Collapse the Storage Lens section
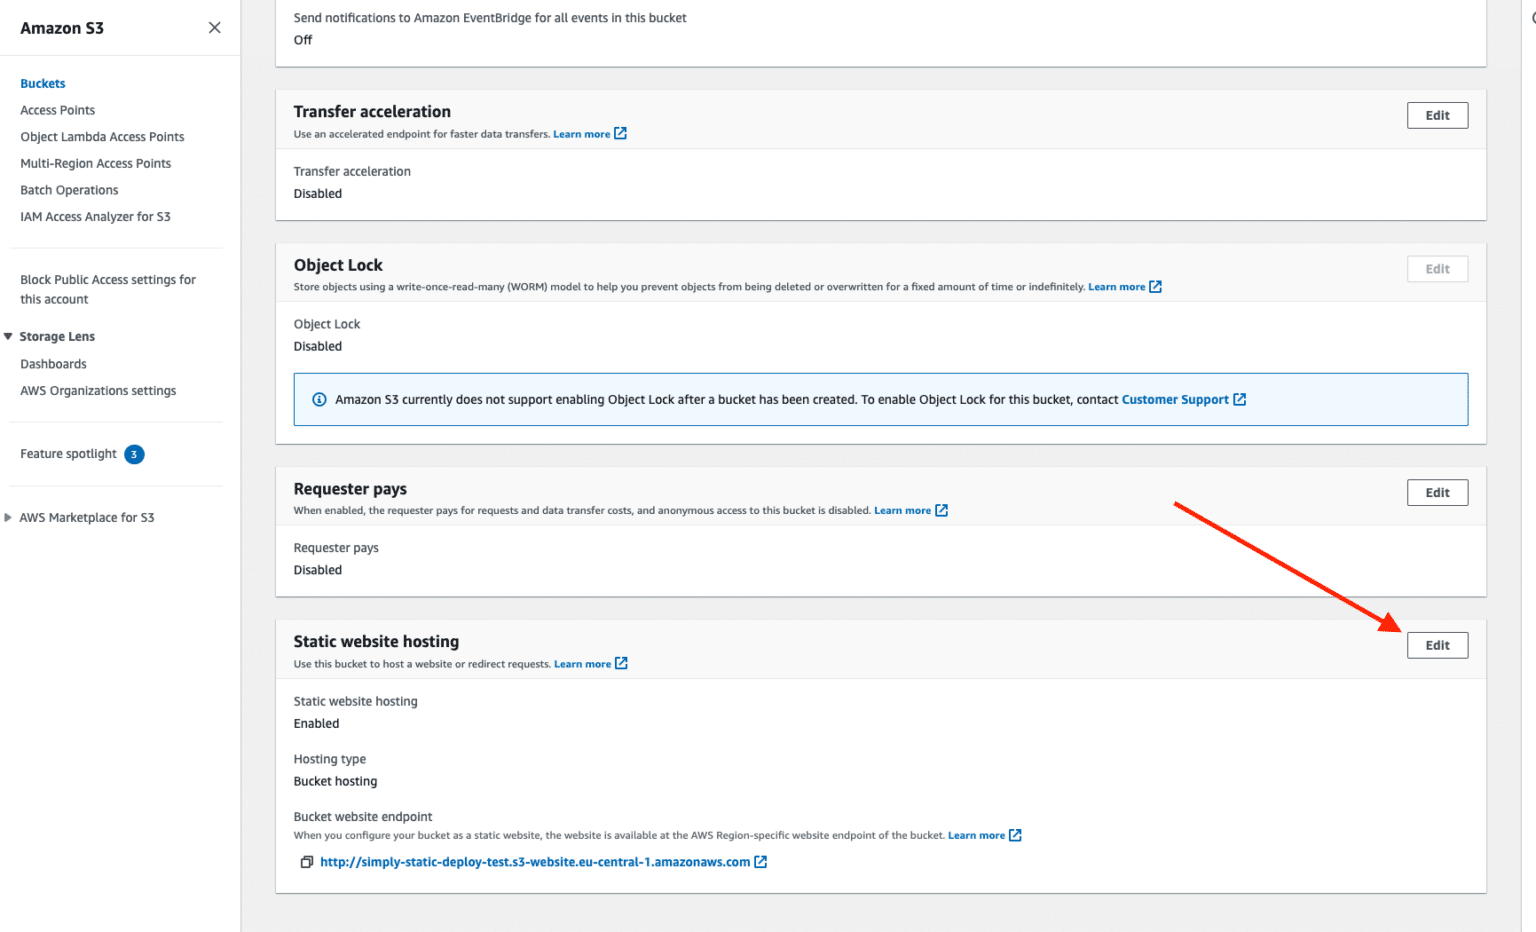Image resolution: width=1536 pixels, height=932 pixels. (x=8, y=337)
